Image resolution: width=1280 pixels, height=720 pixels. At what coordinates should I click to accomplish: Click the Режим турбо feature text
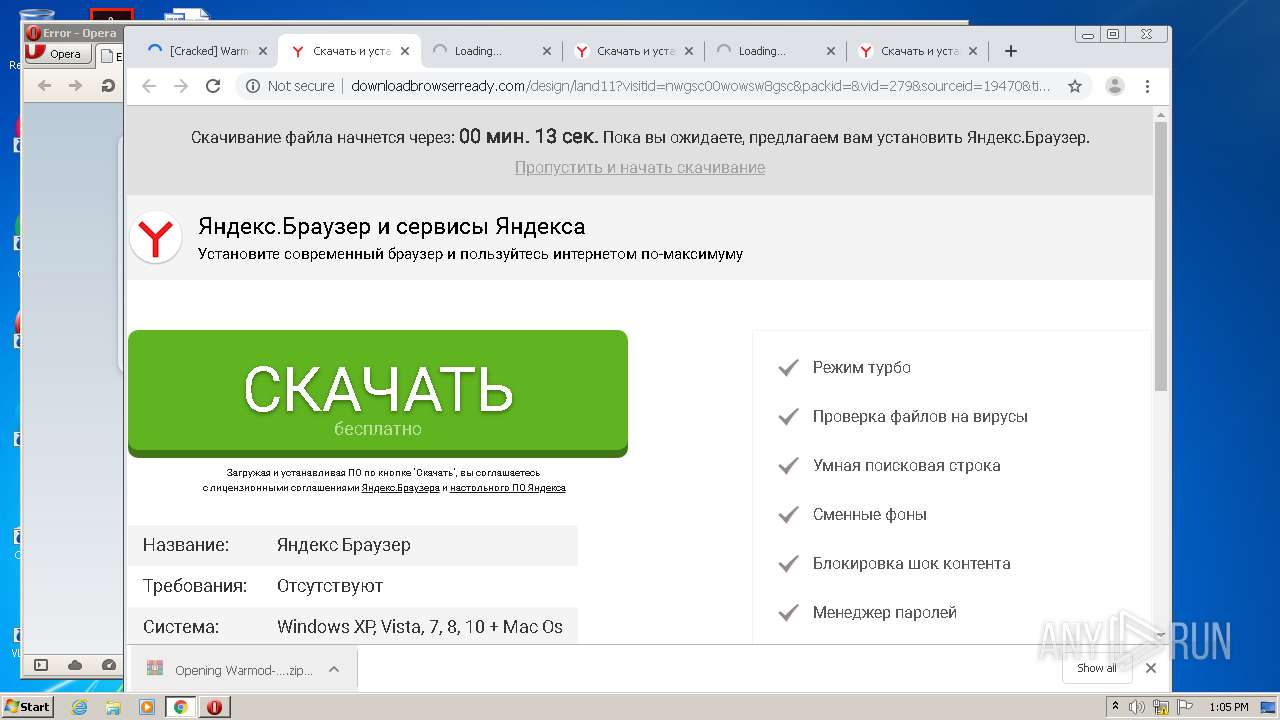click(861, 367)
